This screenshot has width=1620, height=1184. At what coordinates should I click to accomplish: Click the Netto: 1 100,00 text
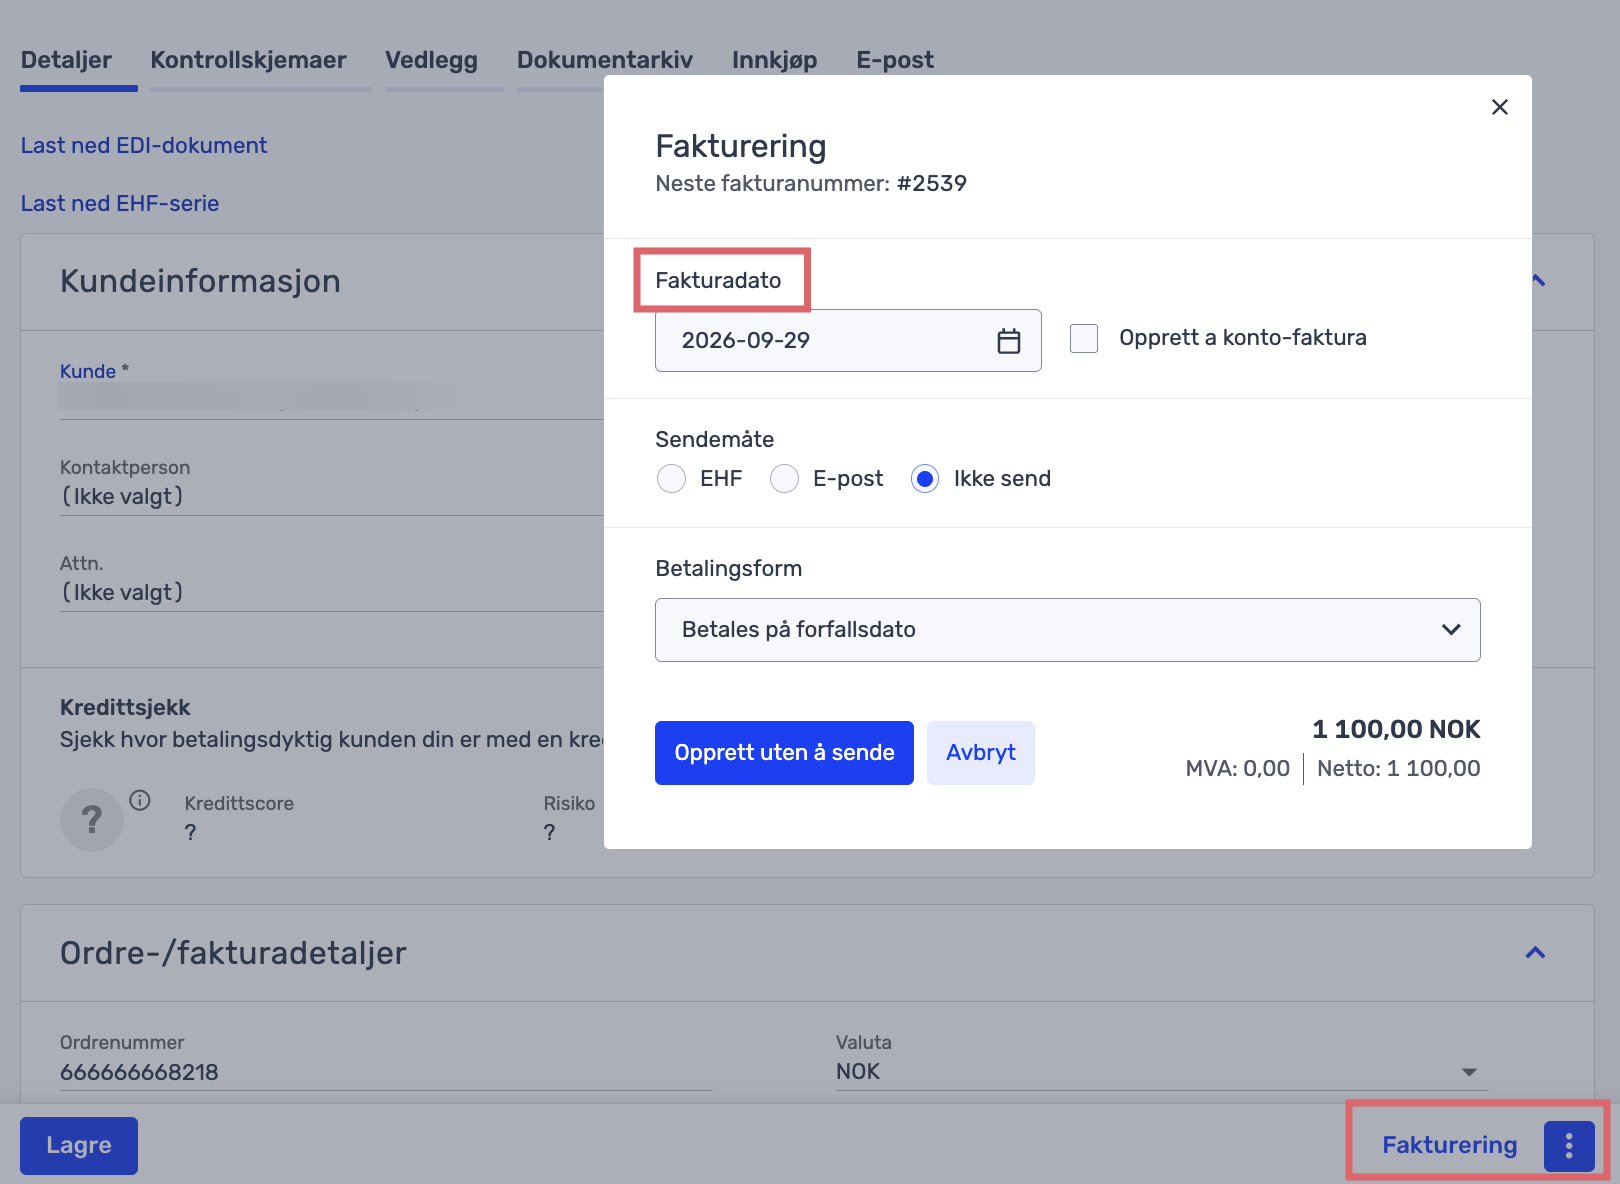(x=1398, y=768)
